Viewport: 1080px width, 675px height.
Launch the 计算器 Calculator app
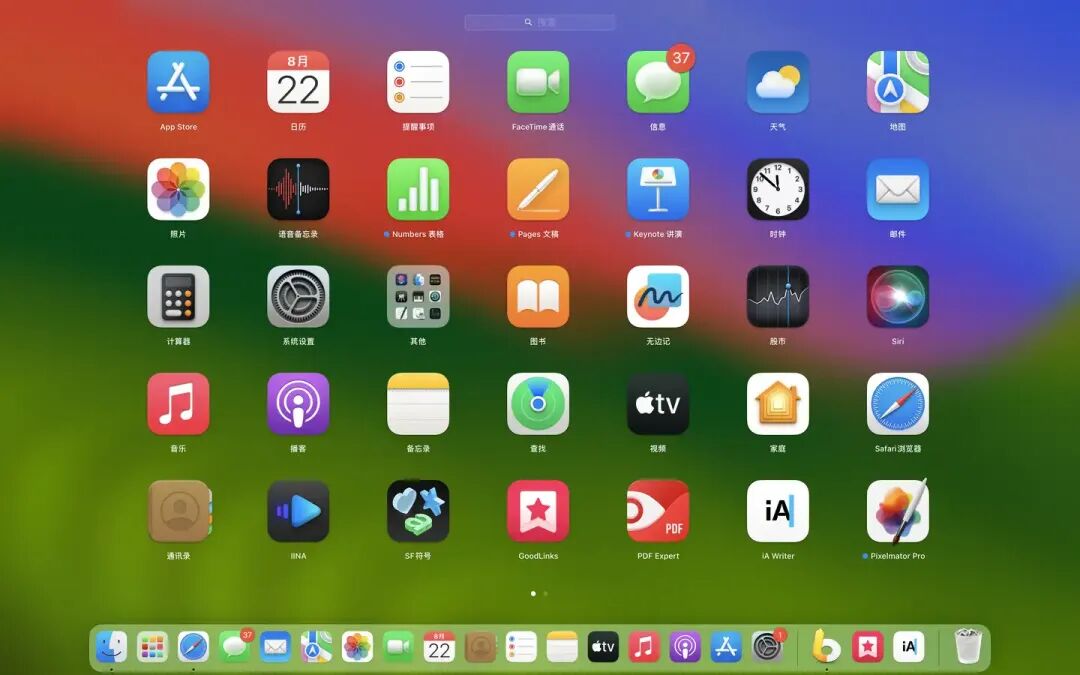click(178, 297)
